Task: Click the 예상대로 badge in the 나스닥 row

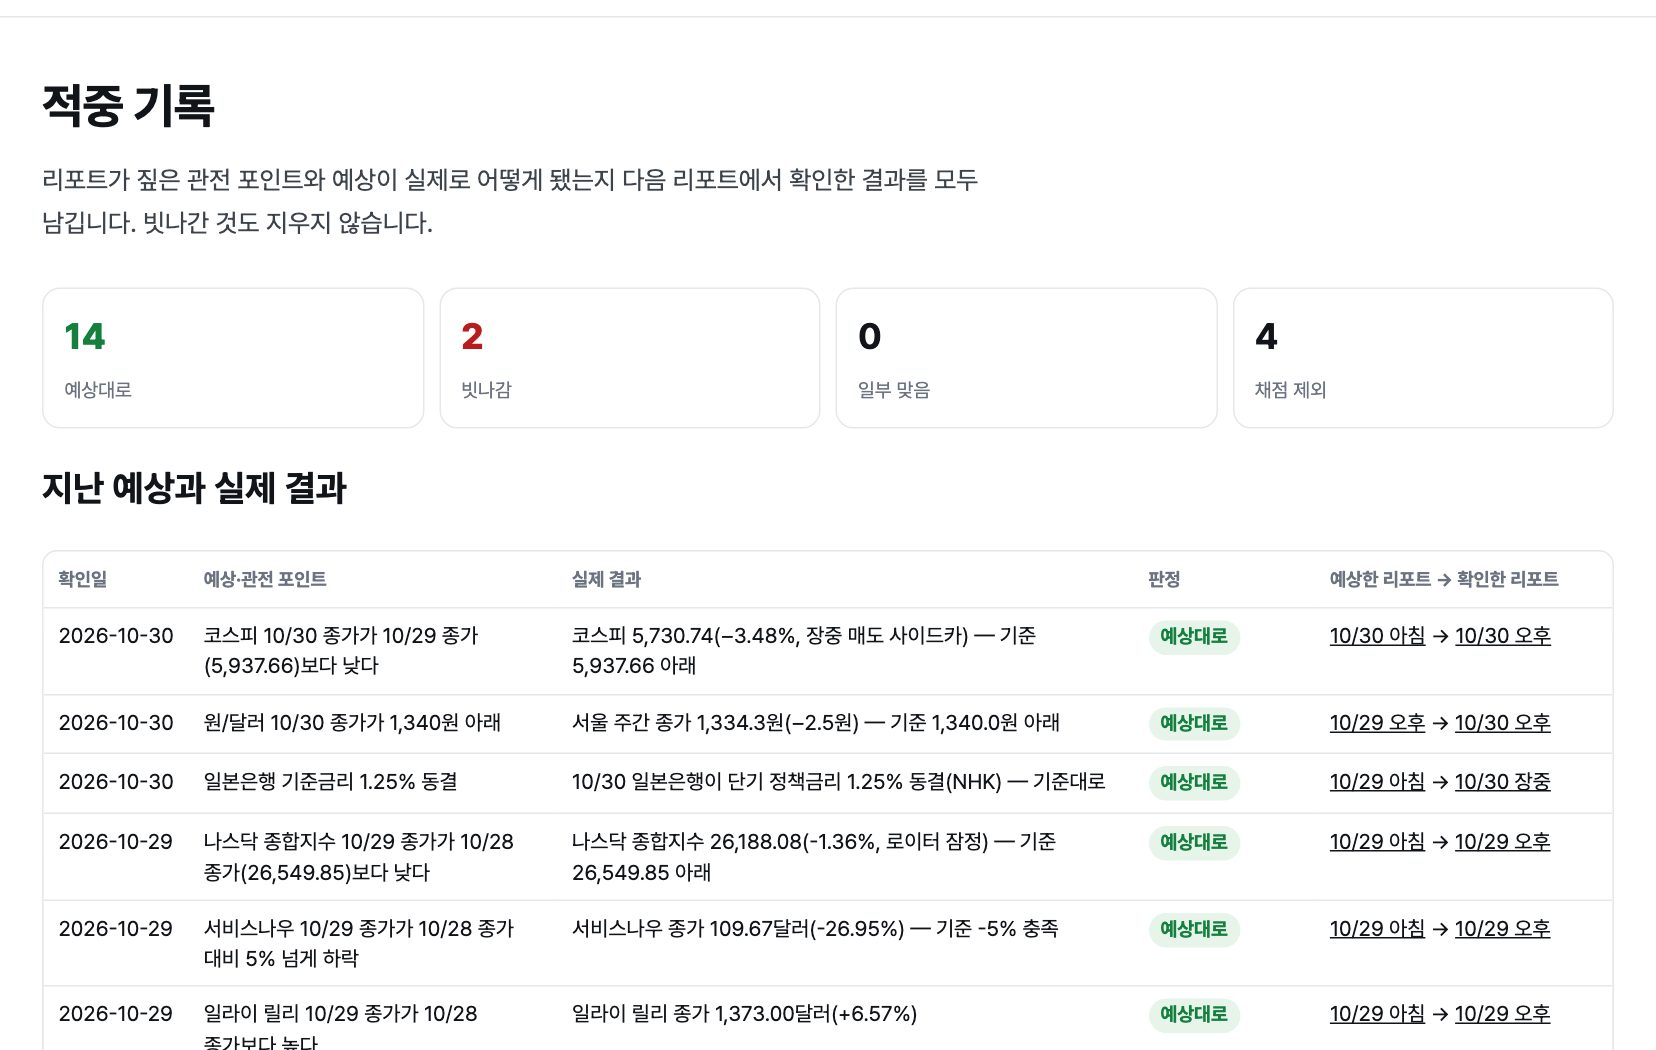Action: pyautogui.click(x=1194, y=843)
